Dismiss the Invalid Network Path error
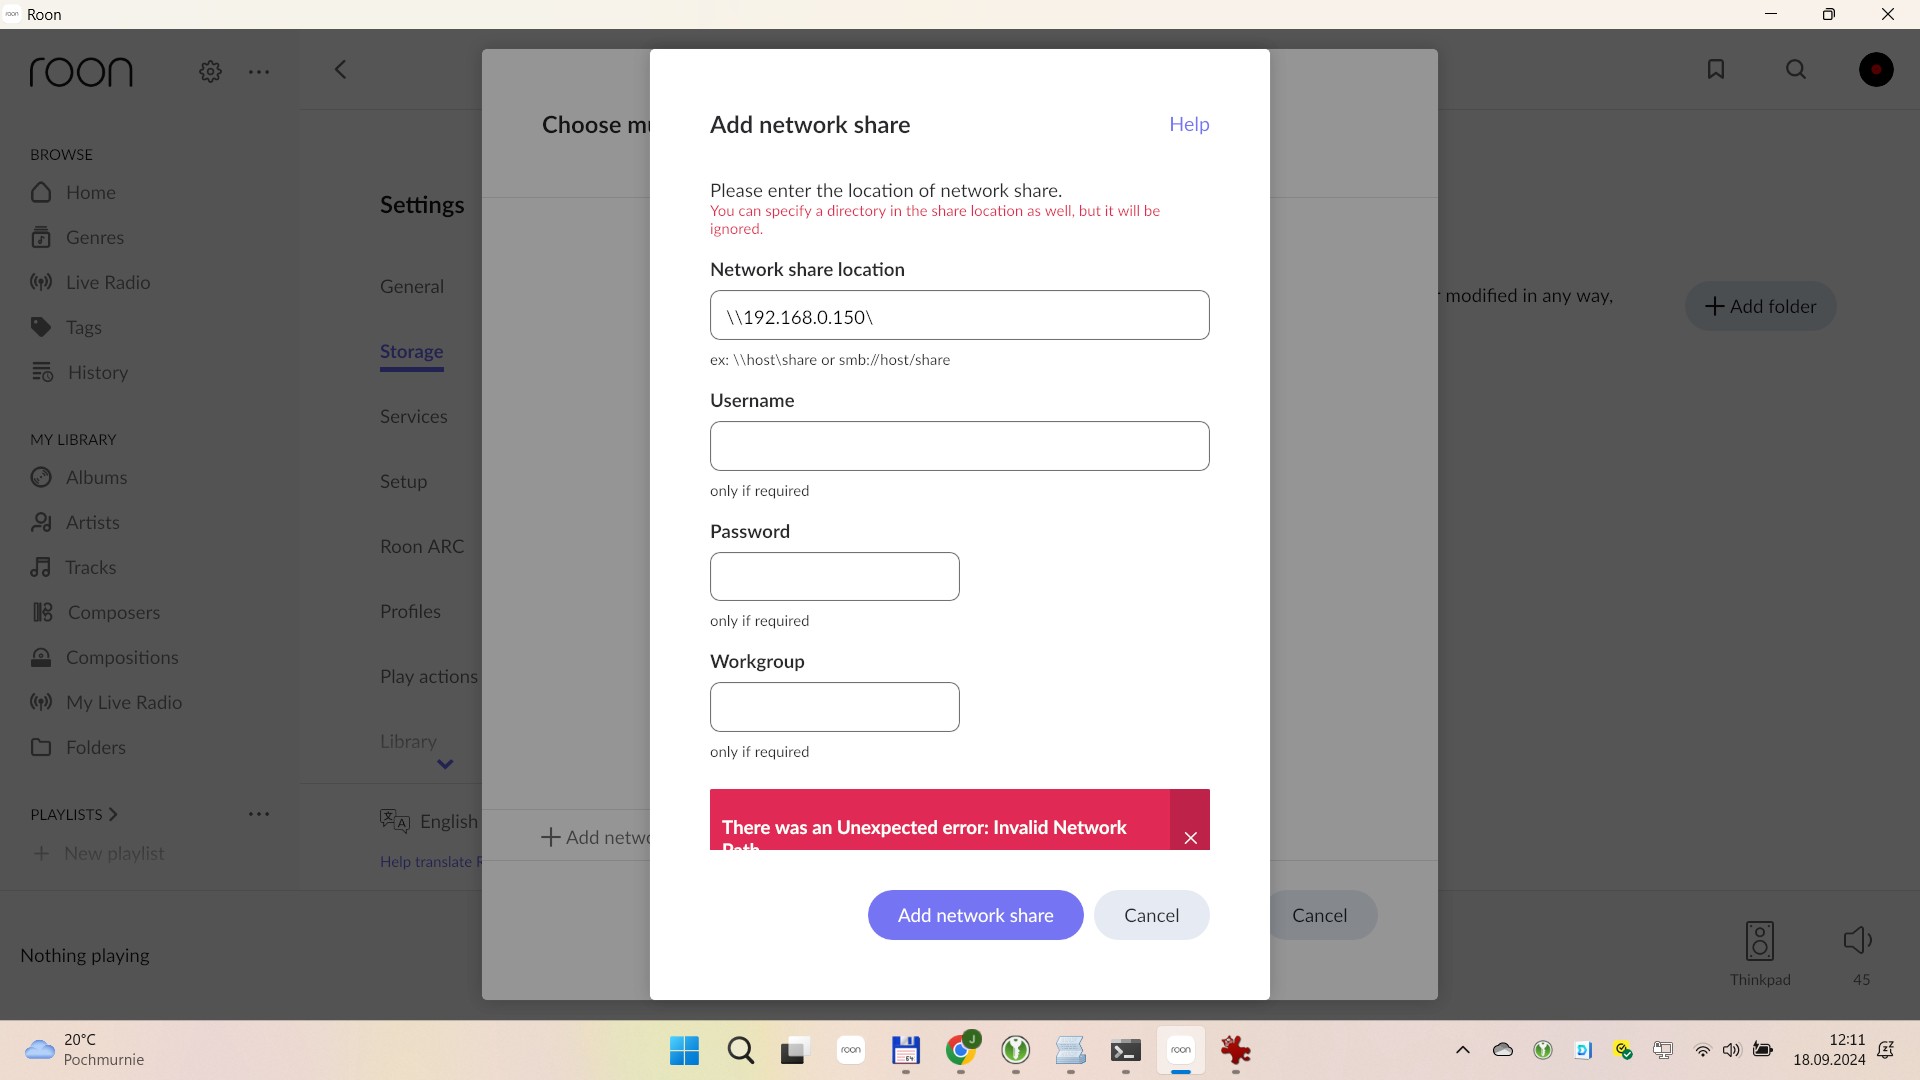This screenshot has width=1920, height=1080. click(1190, 837)
